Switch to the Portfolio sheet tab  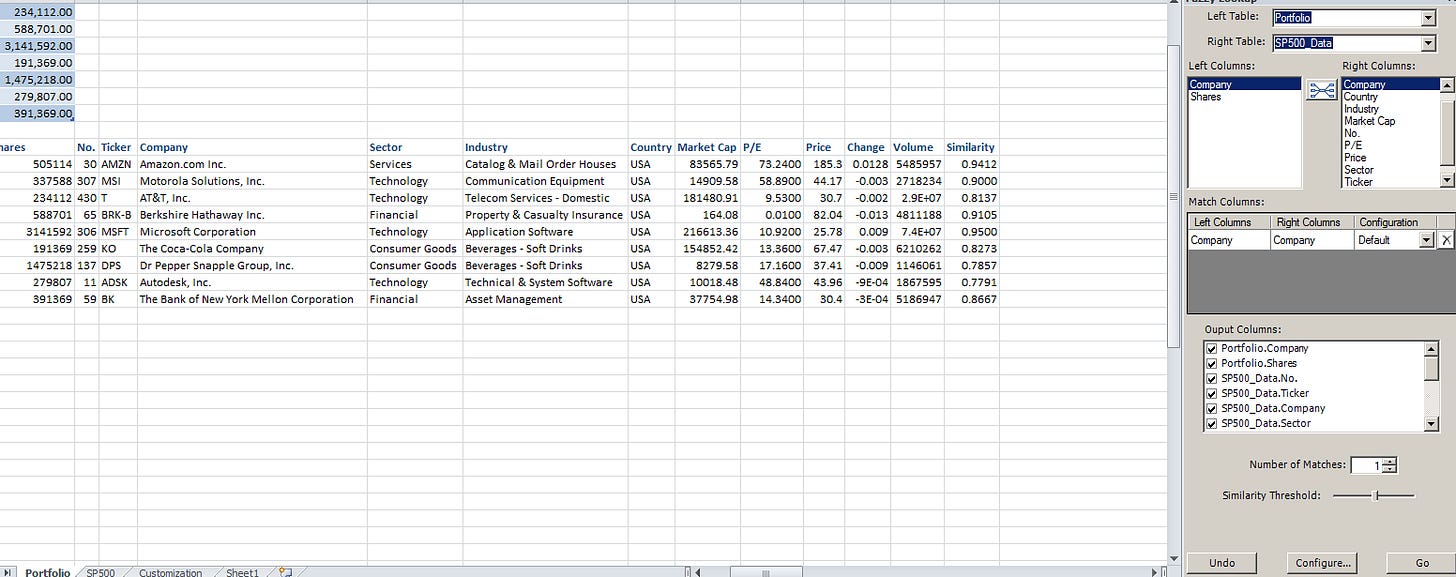48,572
